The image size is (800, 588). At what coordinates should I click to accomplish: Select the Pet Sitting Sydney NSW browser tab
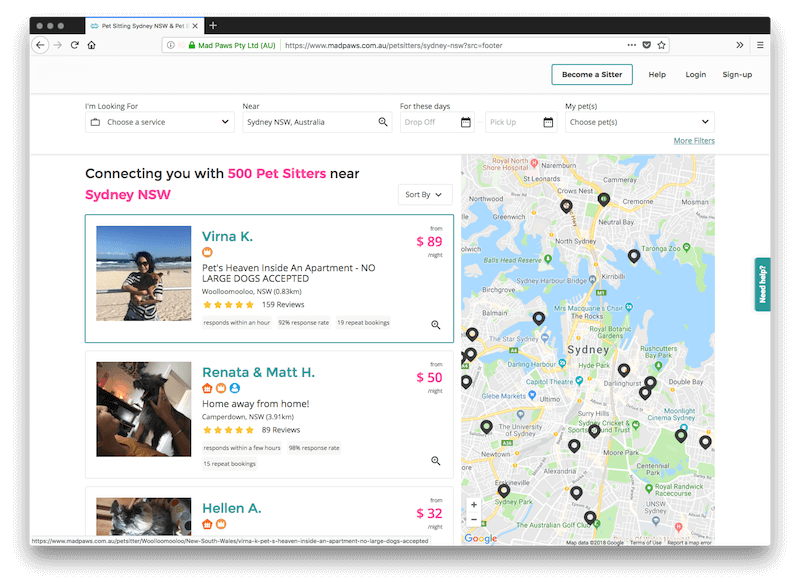pos(140,26)
